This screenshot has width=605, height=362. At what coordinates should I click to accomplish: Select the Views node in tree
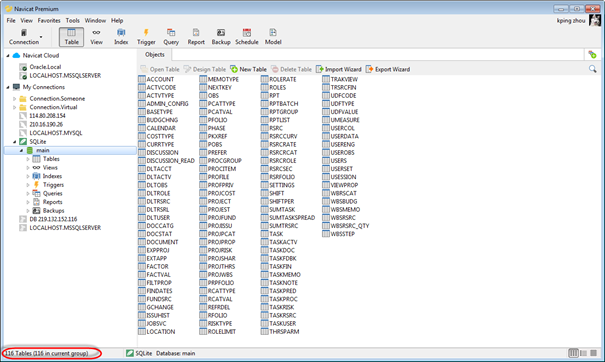pyautogui.click(x=50, y=167)
